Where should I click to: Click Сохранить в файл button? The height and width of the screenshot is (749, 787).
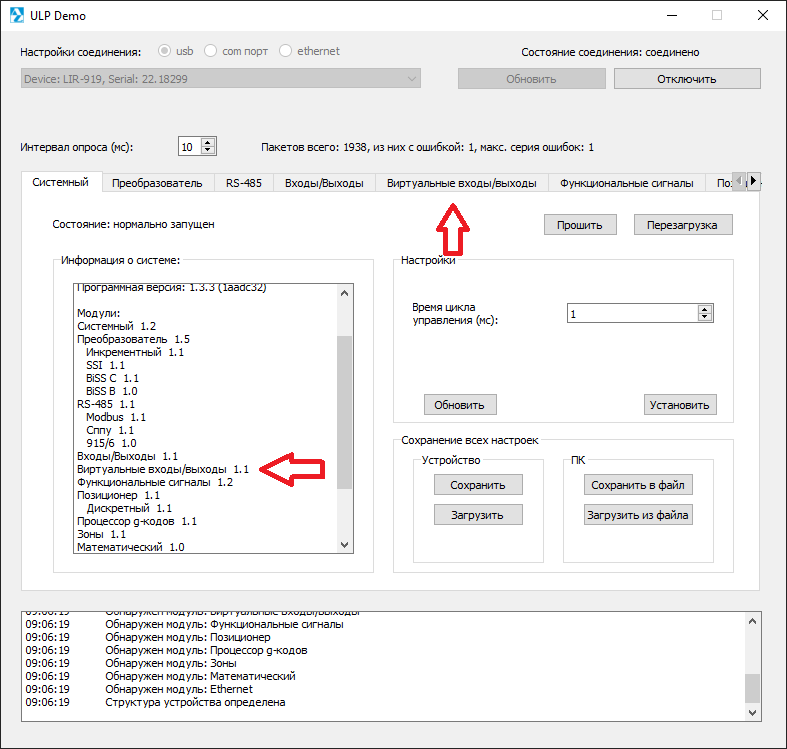638,485
